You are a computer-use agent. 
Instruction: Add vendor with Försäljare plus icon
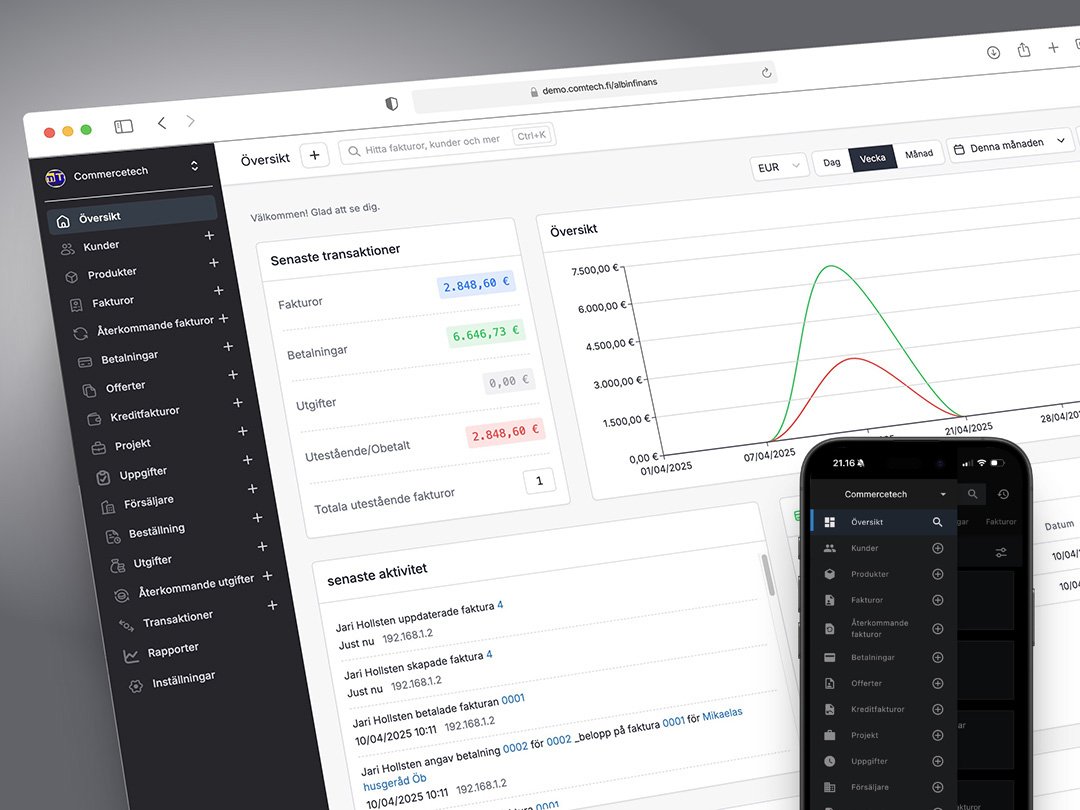tap(252, 488)
